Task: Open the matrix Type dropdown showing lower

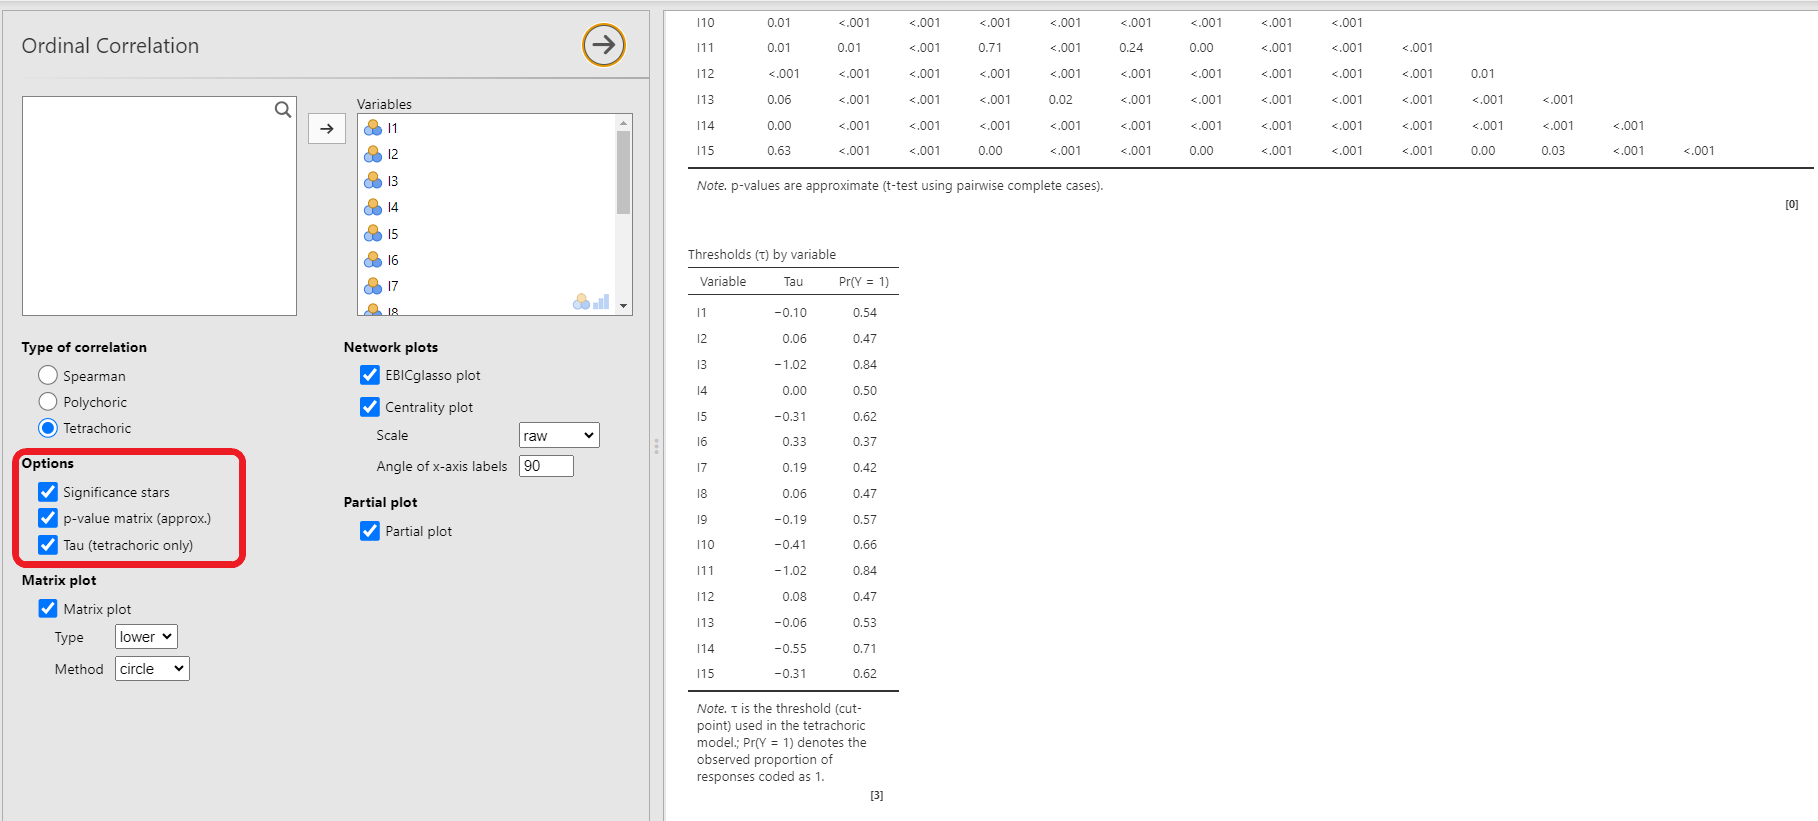Action: click(146, 637)
